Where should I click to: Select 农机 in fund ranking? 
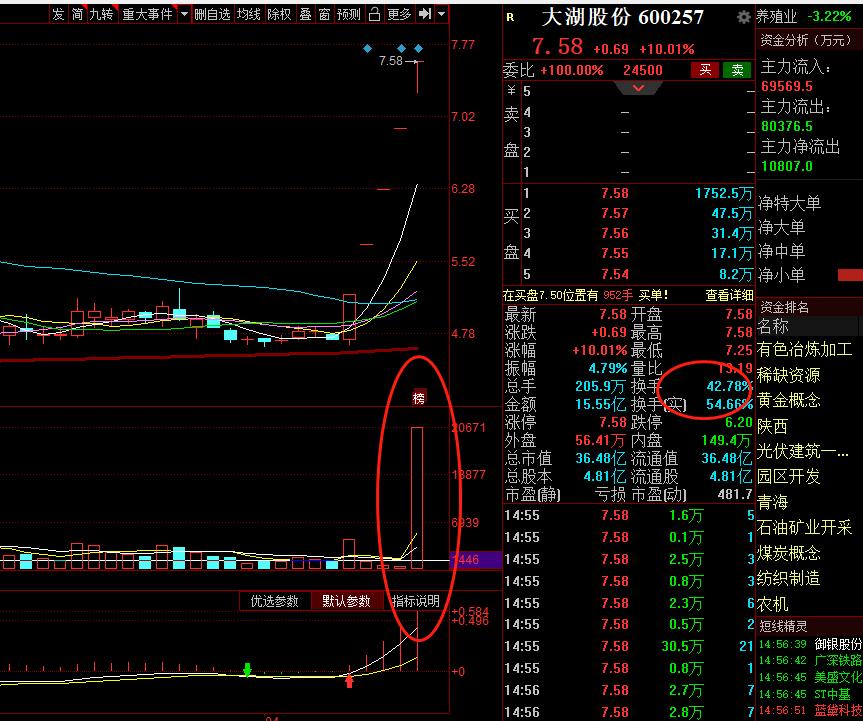pos(772,604)
